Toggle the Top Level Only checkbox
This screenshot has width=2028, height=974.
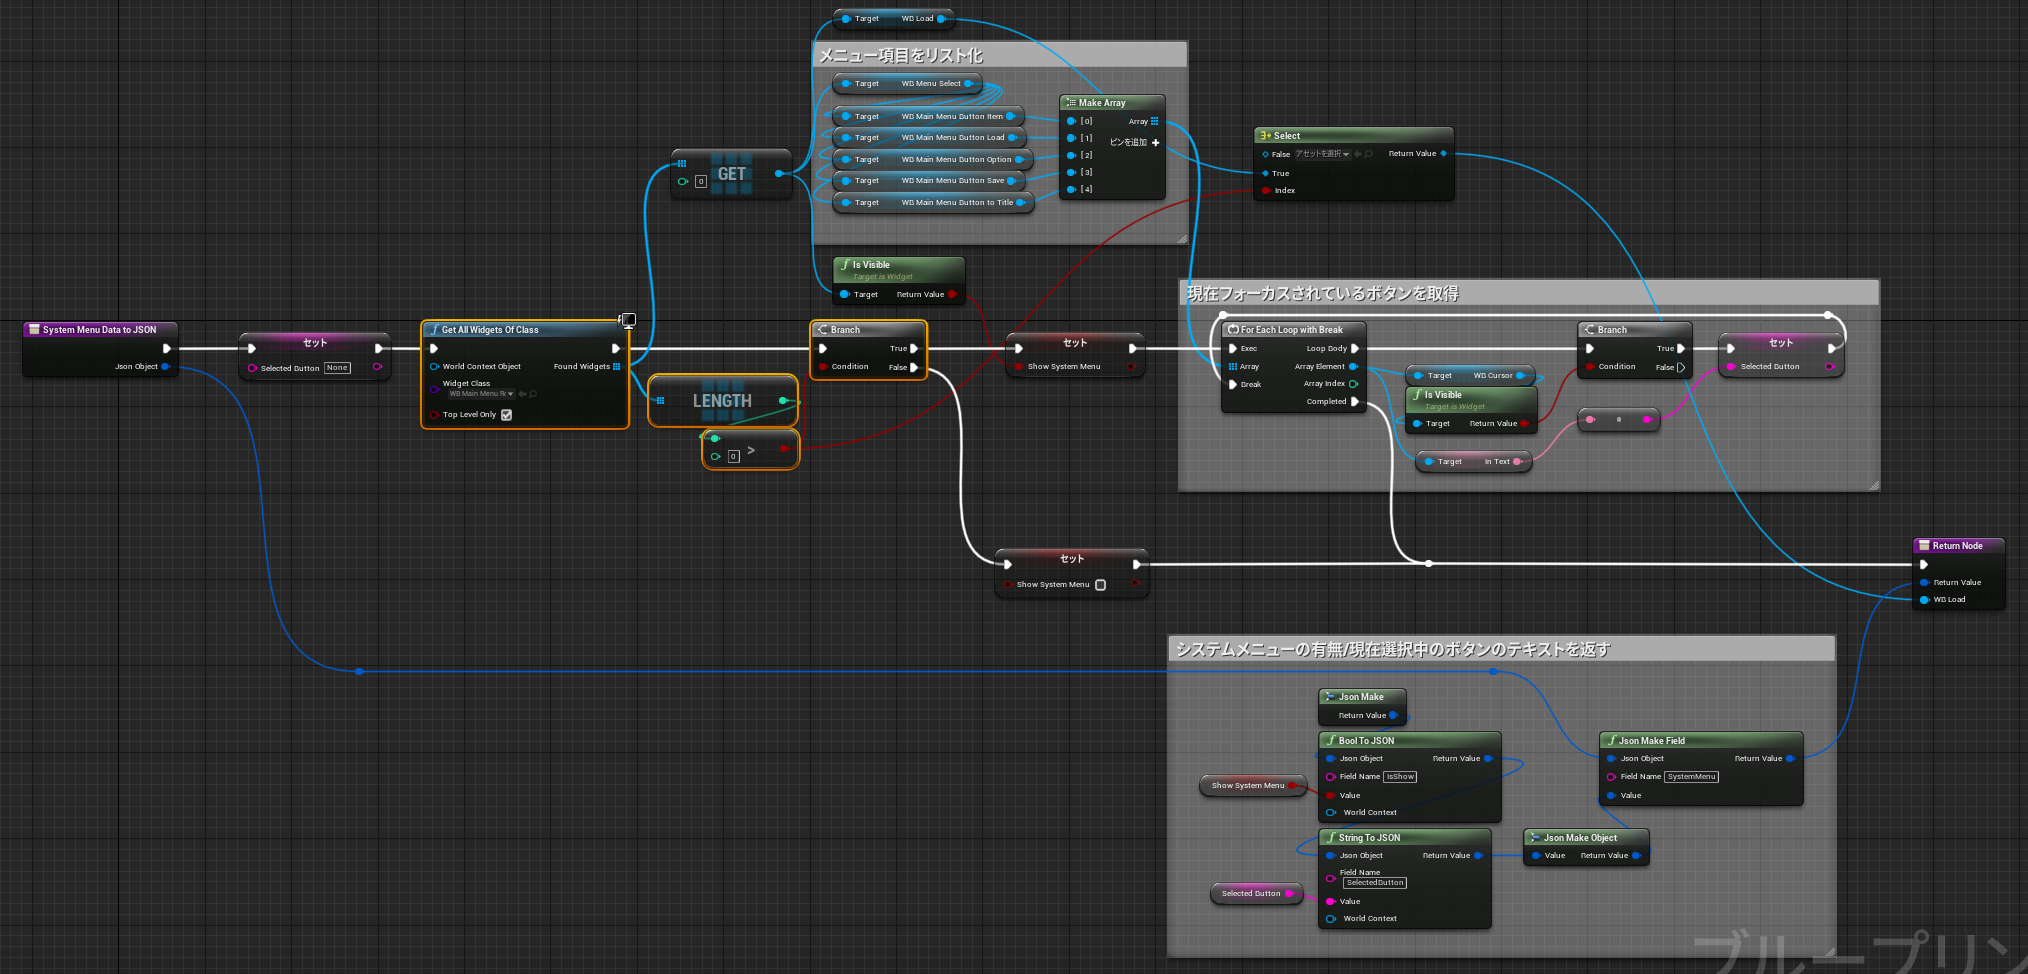506,415
